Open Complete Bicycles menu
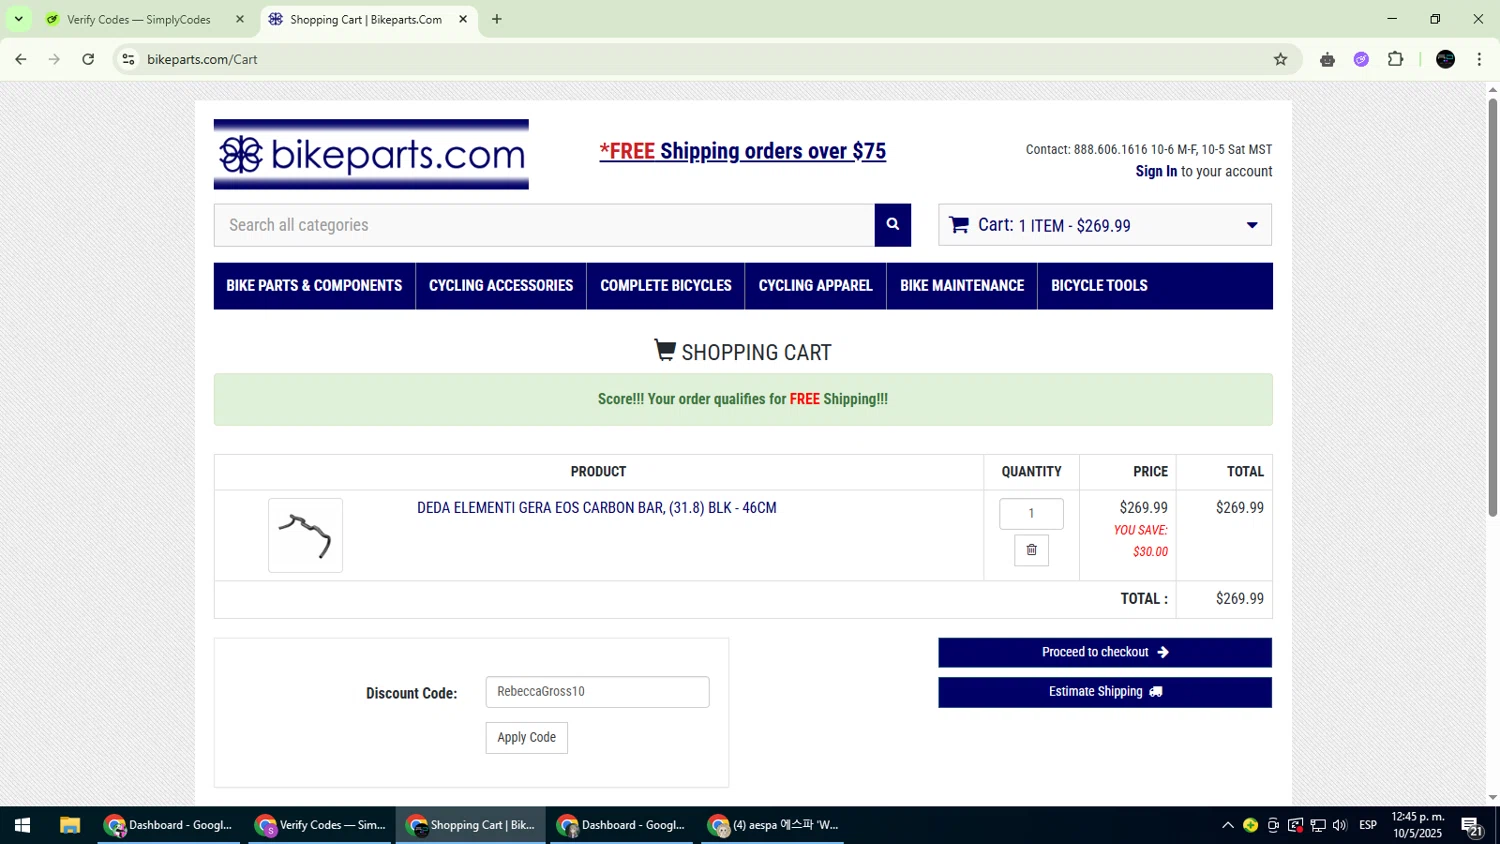The image size is (1500, 844). tap(666, 285)
